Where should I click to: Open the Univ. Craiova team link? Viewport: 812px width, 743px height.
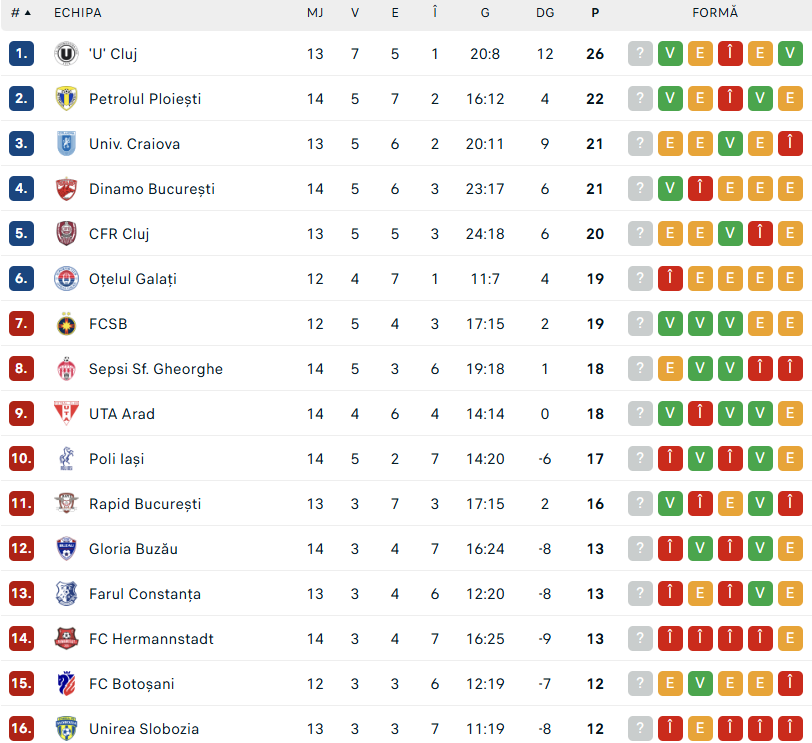point(134,144)
